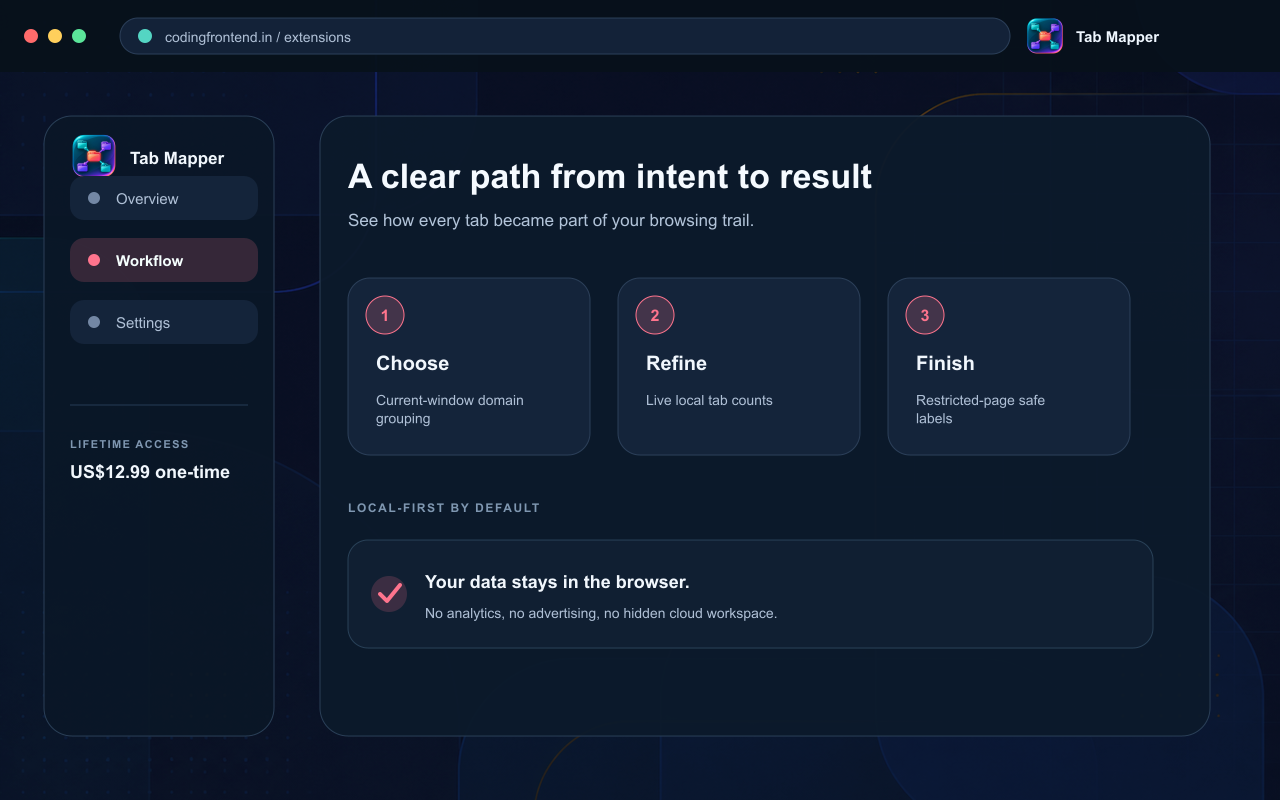Image resolution: width=1280 pixels, height=800 pixels.
Task: Open the Overview section
Action: click(x=164, y=198)
